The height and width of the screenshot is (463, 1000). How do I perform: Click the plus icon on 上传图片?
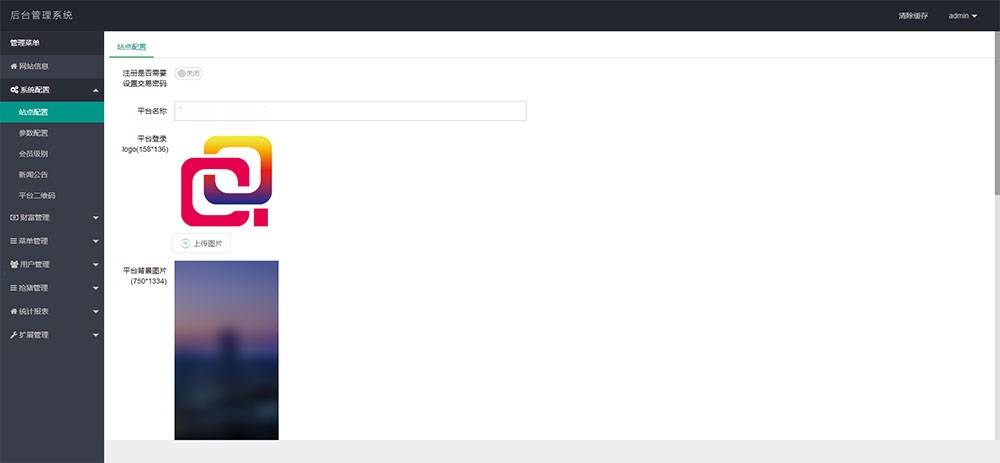[185, 243]
